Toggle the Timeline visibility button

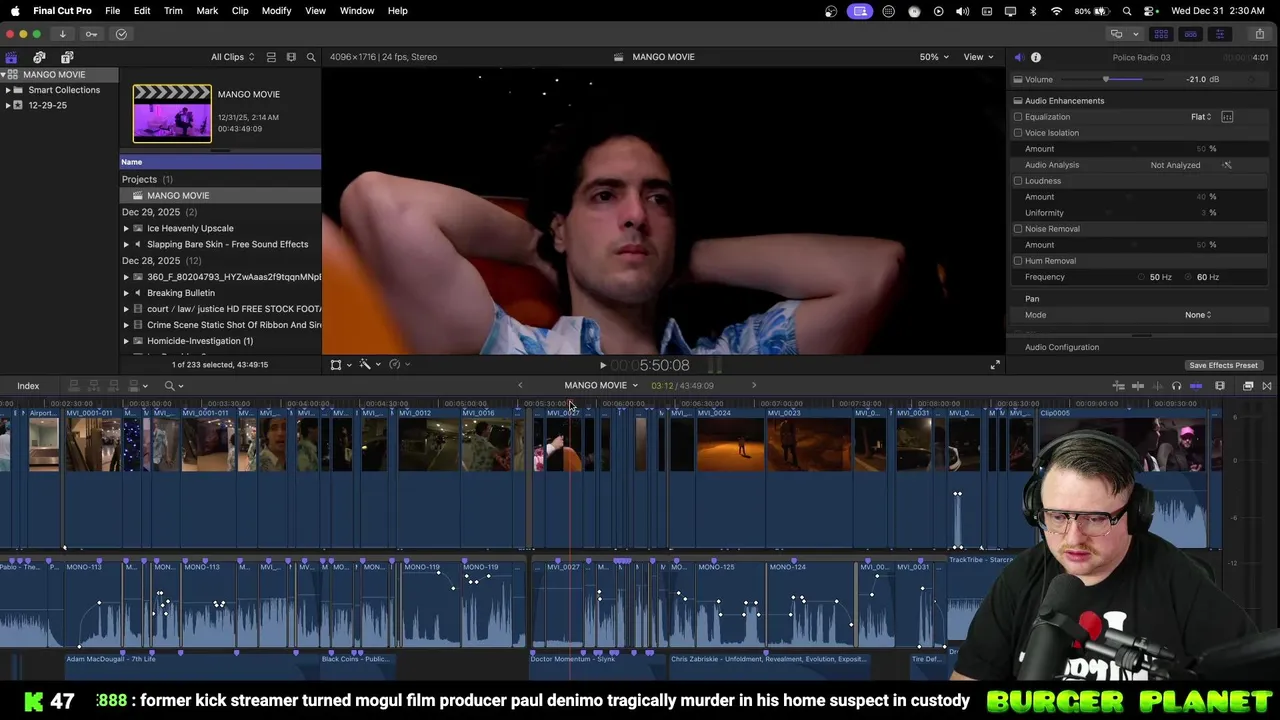(1190, 34)
